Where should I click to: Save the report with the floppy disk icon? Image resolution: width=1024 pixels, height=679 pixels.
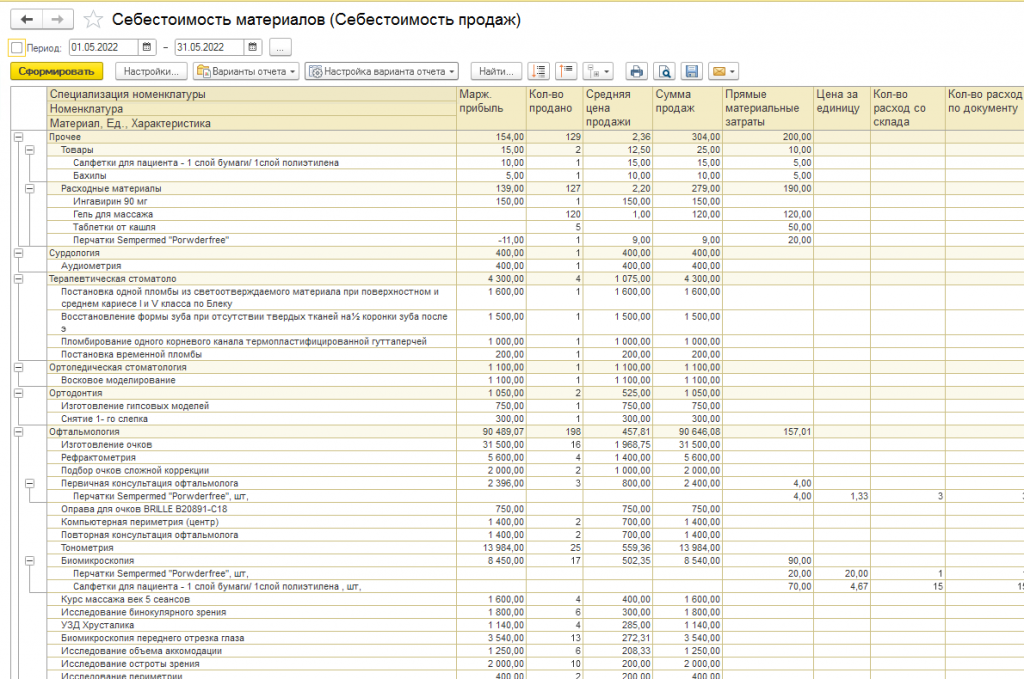point(692,71)
